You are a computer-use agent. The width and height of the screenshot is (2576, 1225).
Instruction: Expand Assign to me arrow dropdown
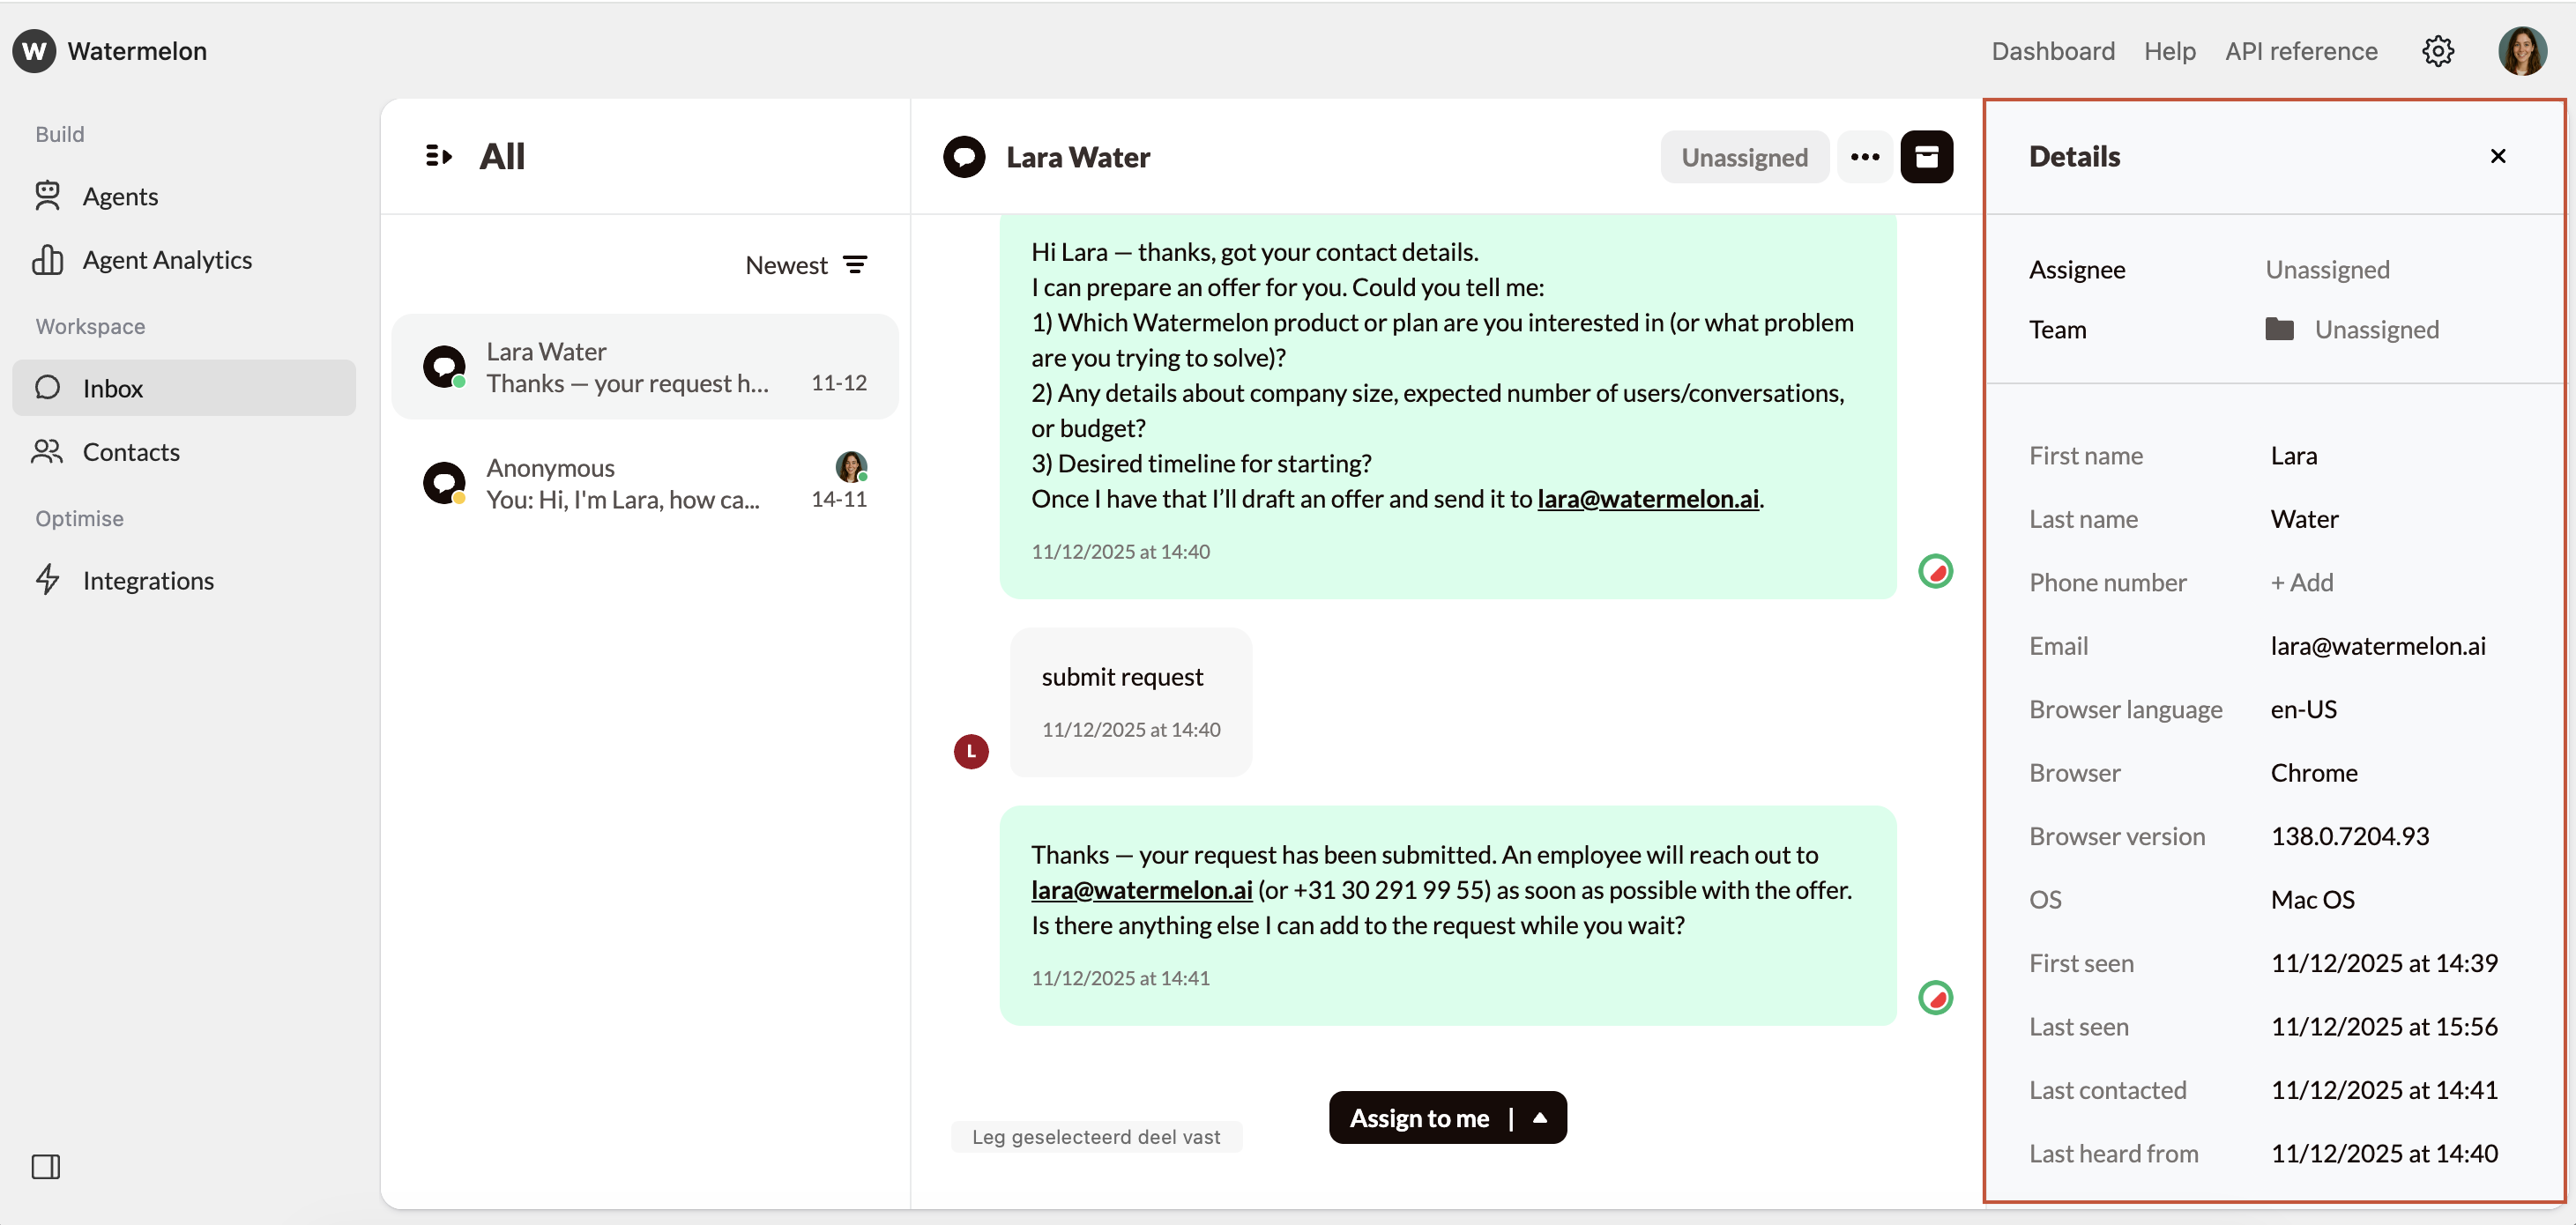(1540, 1118)
